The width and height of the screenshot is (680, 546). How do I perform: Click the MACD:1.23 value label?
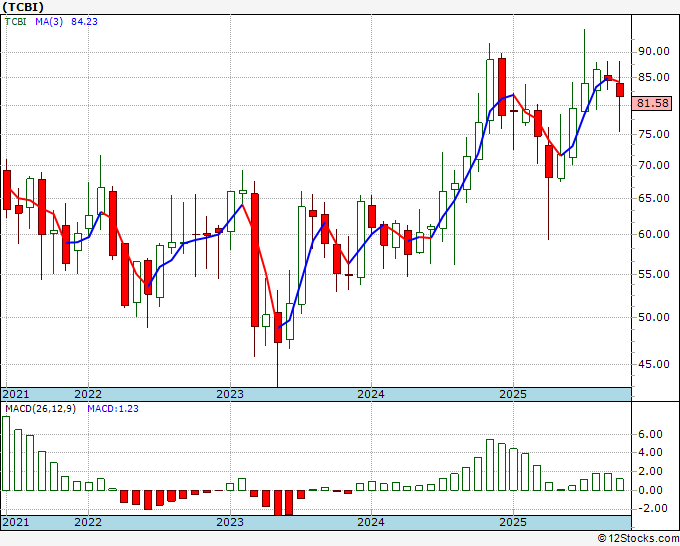(x=113, y=409)
